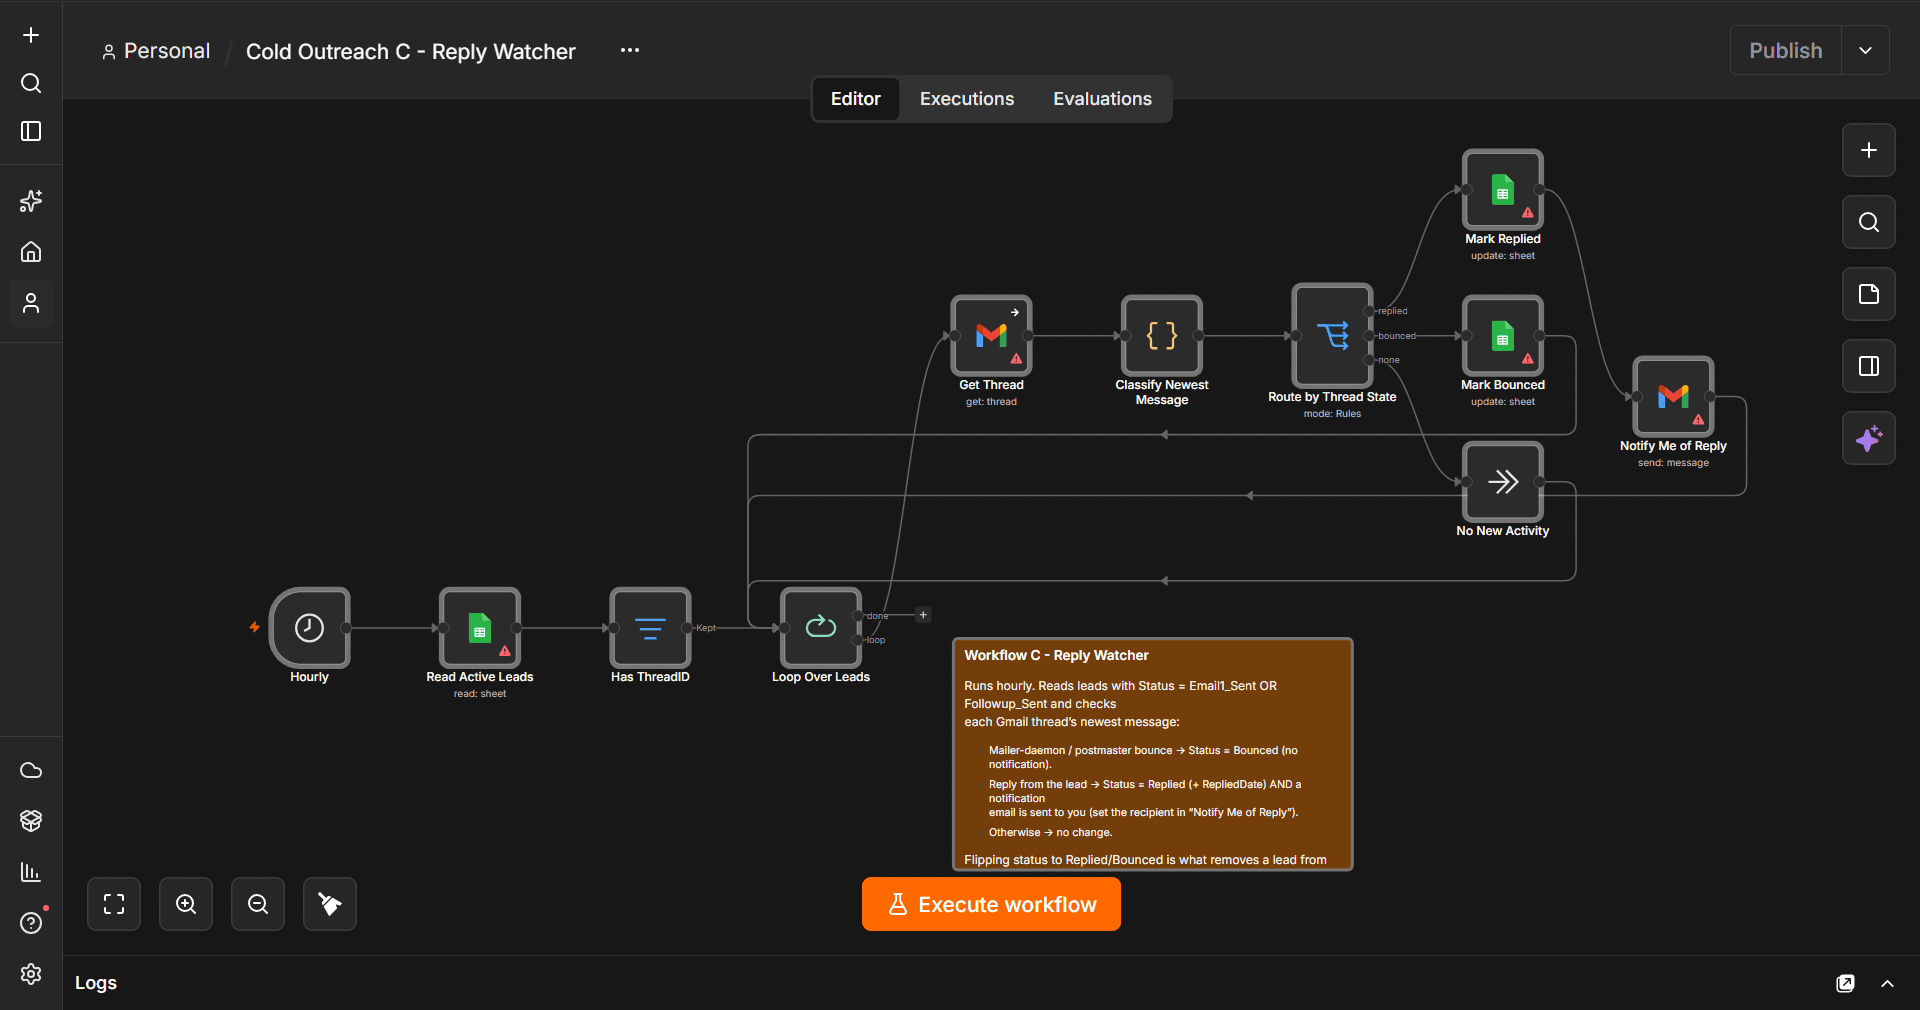1920x1010 pixels.
Task: Open the workflow three-dot menu
Action: (x=629, y=50)
